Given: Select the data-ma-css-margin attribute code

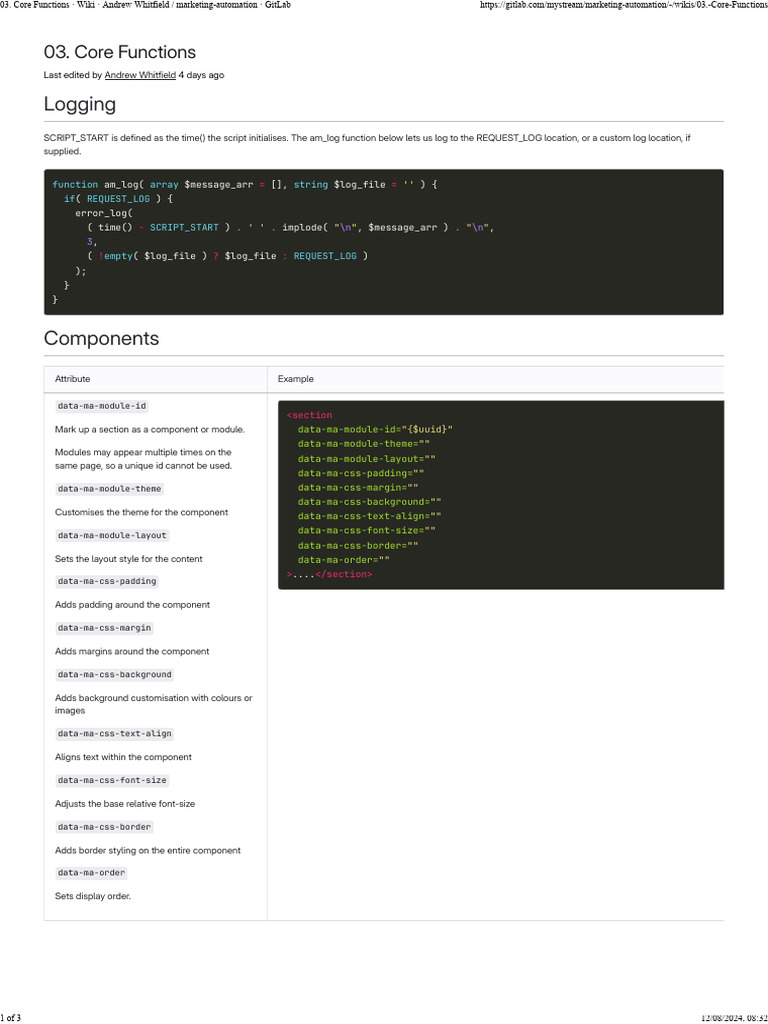Looking at the screenshot, I should coord(104,628).
